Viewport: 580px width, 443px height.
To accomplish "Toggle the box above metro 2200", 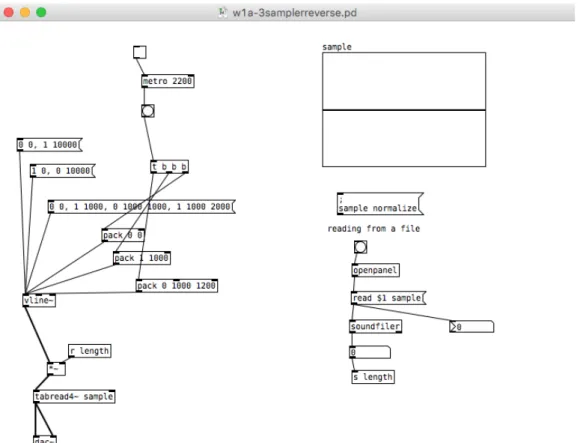I will 139,52.
